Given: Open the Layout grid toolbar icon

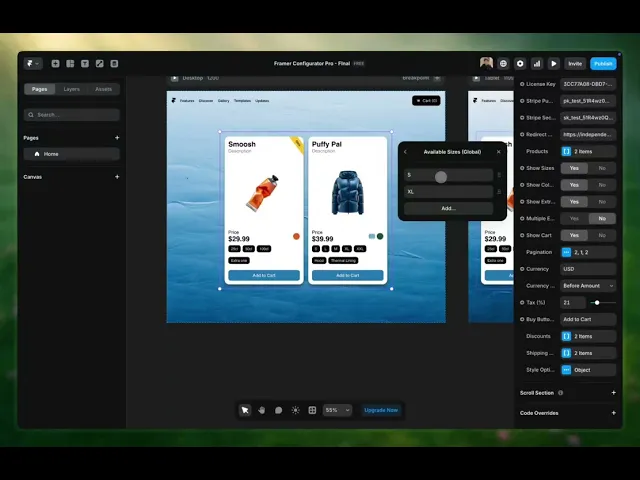Looking at the screenshot, I should (x=70, y=64).
